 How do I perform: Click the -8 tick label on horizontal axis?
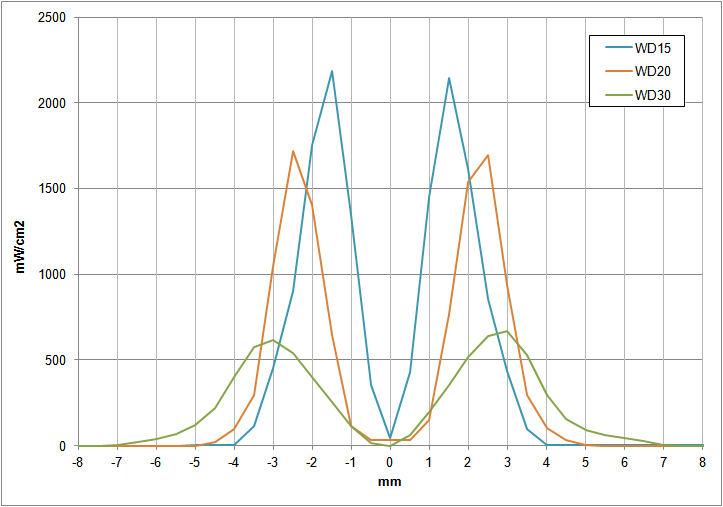point(78,461)
